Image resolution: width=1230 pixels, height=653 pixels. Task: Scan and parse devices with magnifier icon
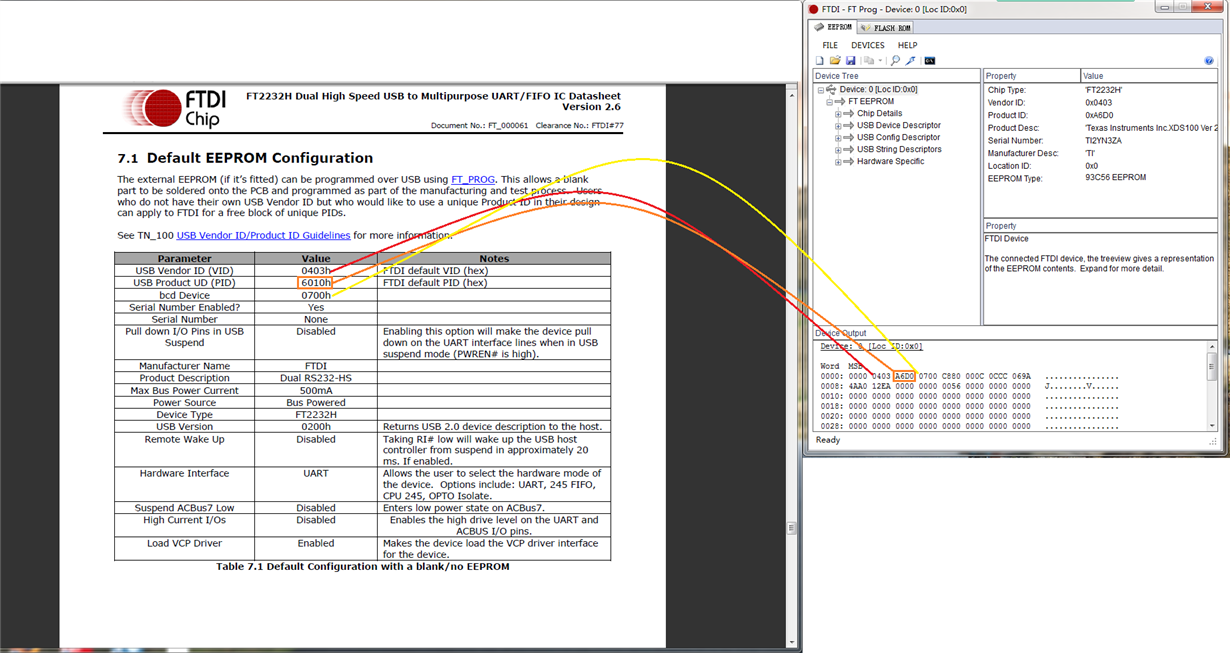coord(895,61)
